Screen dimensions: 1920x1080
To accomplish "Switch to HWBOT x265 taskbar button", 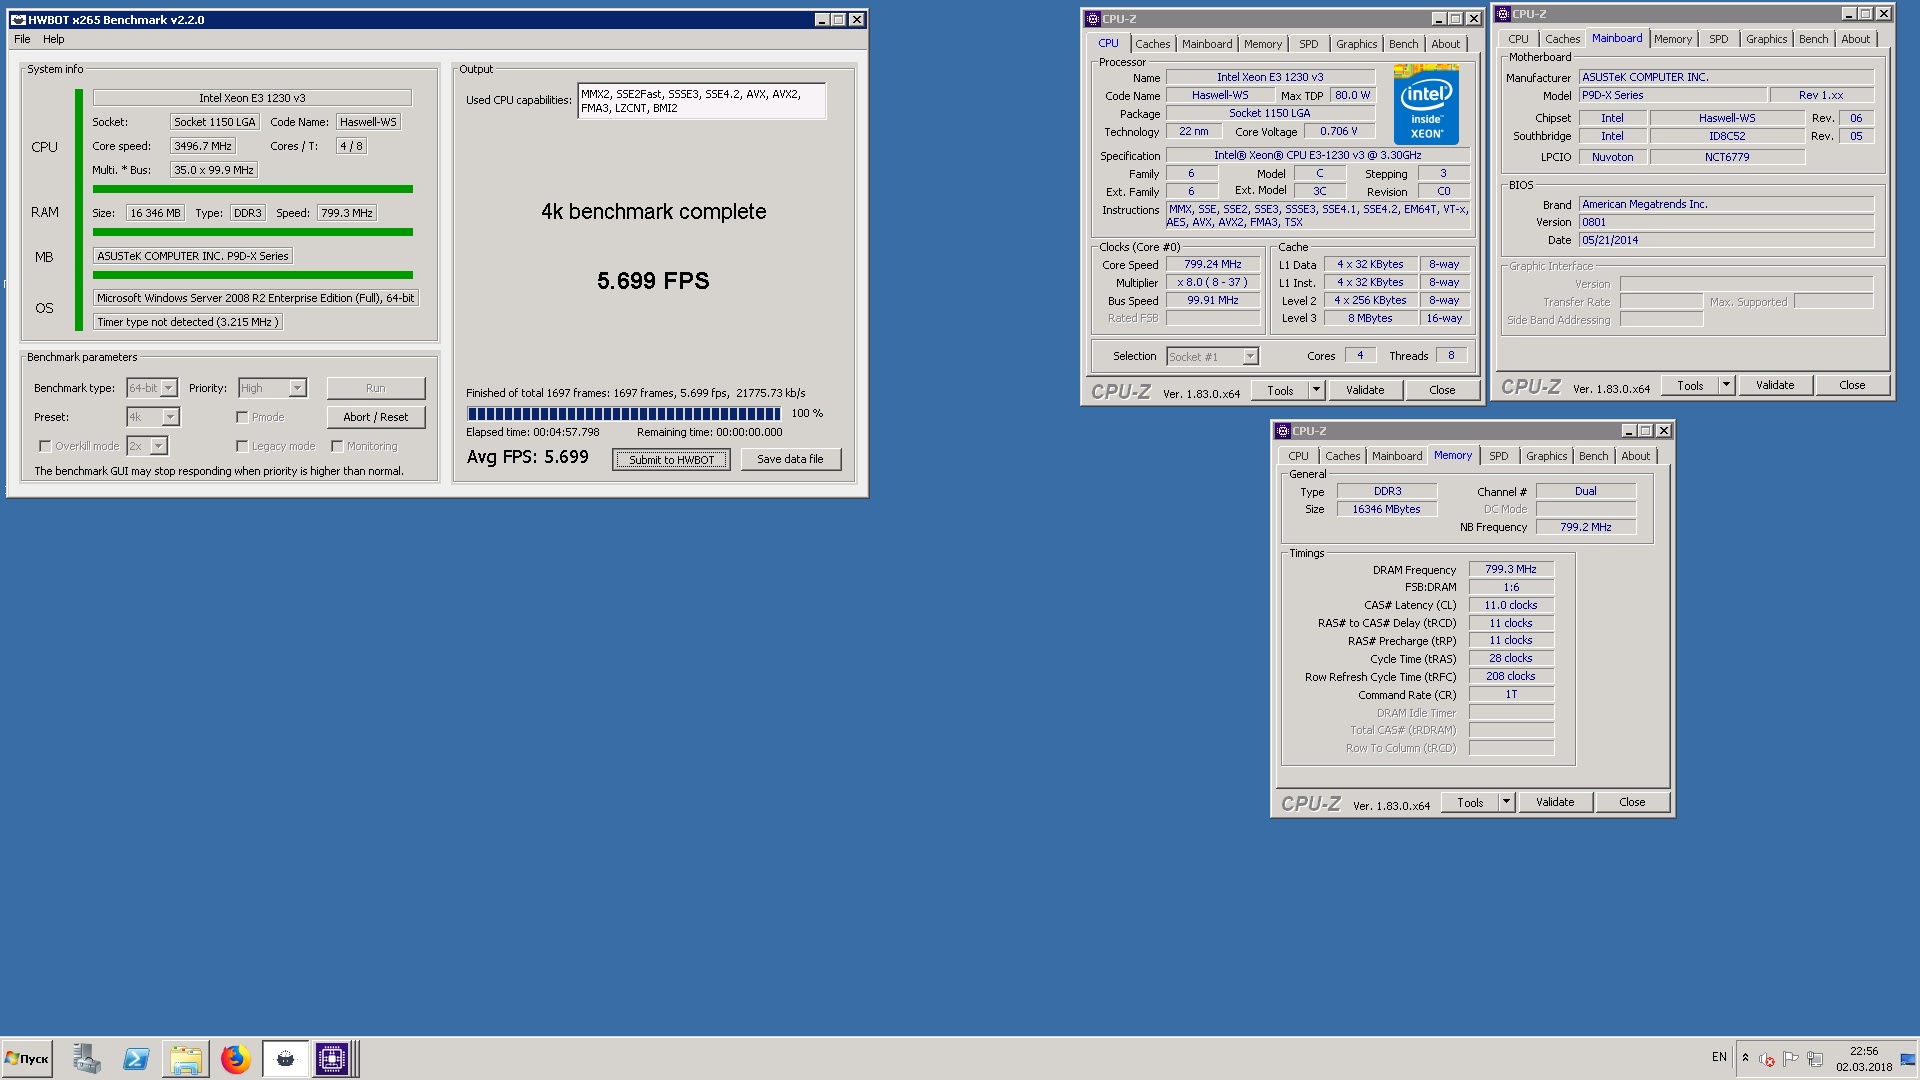I will [x=286, y=1059].
